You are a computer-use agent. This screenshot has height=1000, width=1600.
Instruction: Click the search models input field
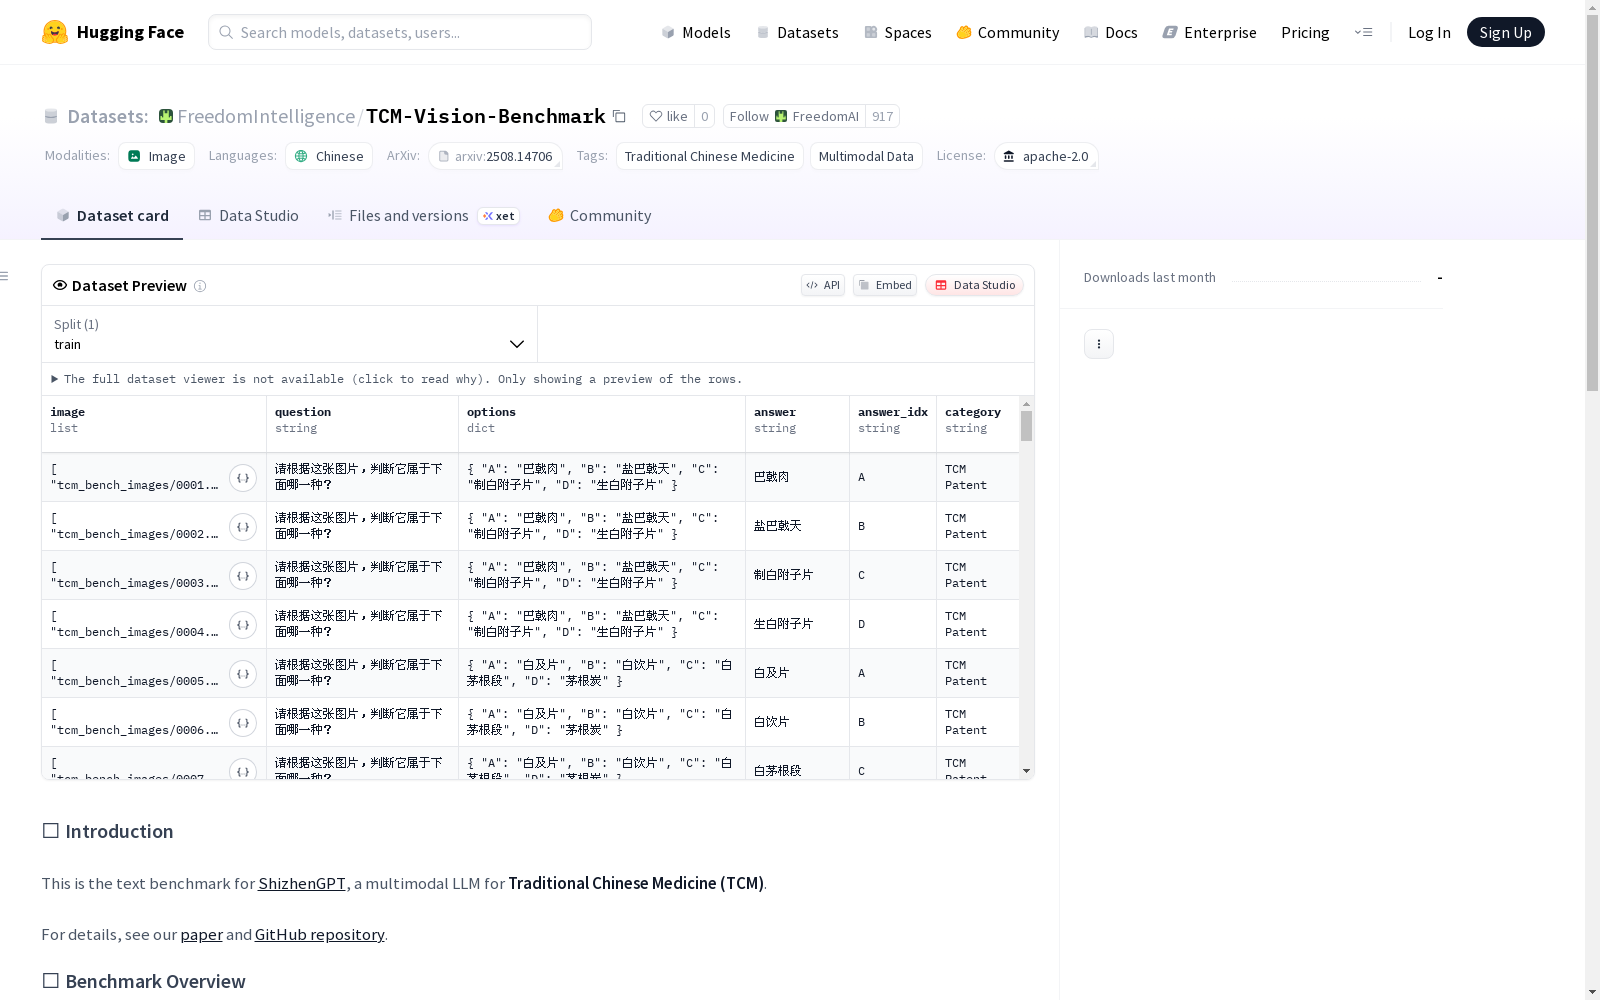tap(400, 32)
